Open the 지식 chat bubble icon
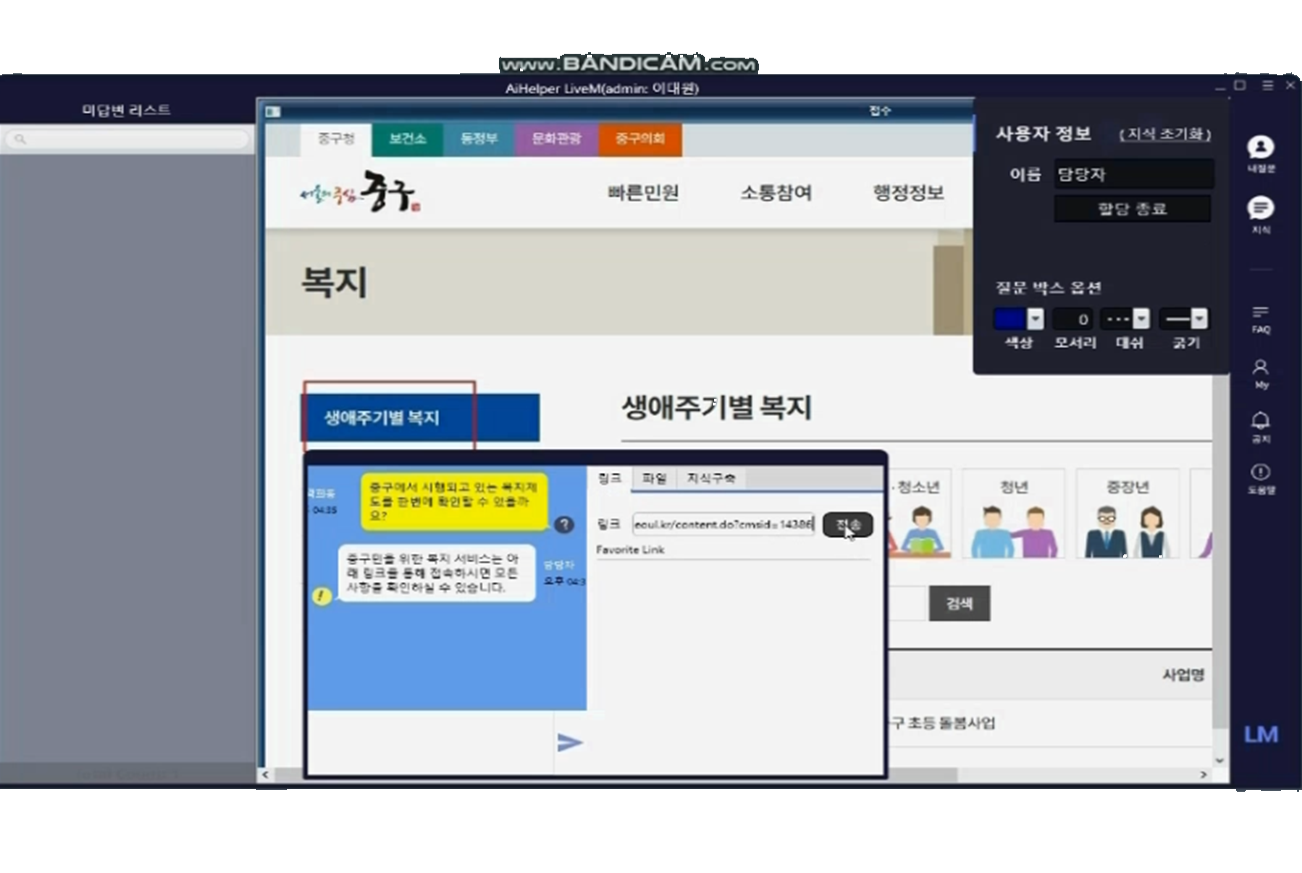This screenshot has width=1302, height=873. (1260, 208)
